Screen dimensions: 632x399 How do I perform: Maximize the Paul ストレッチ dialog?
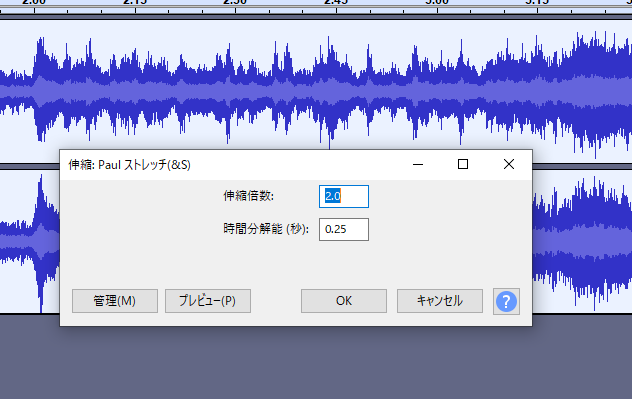pos(463,164)
